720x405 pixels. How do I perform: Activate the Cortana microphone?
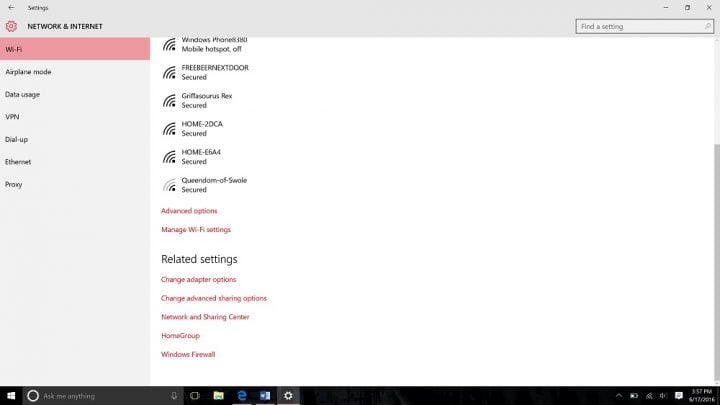[x=174, y=396]
